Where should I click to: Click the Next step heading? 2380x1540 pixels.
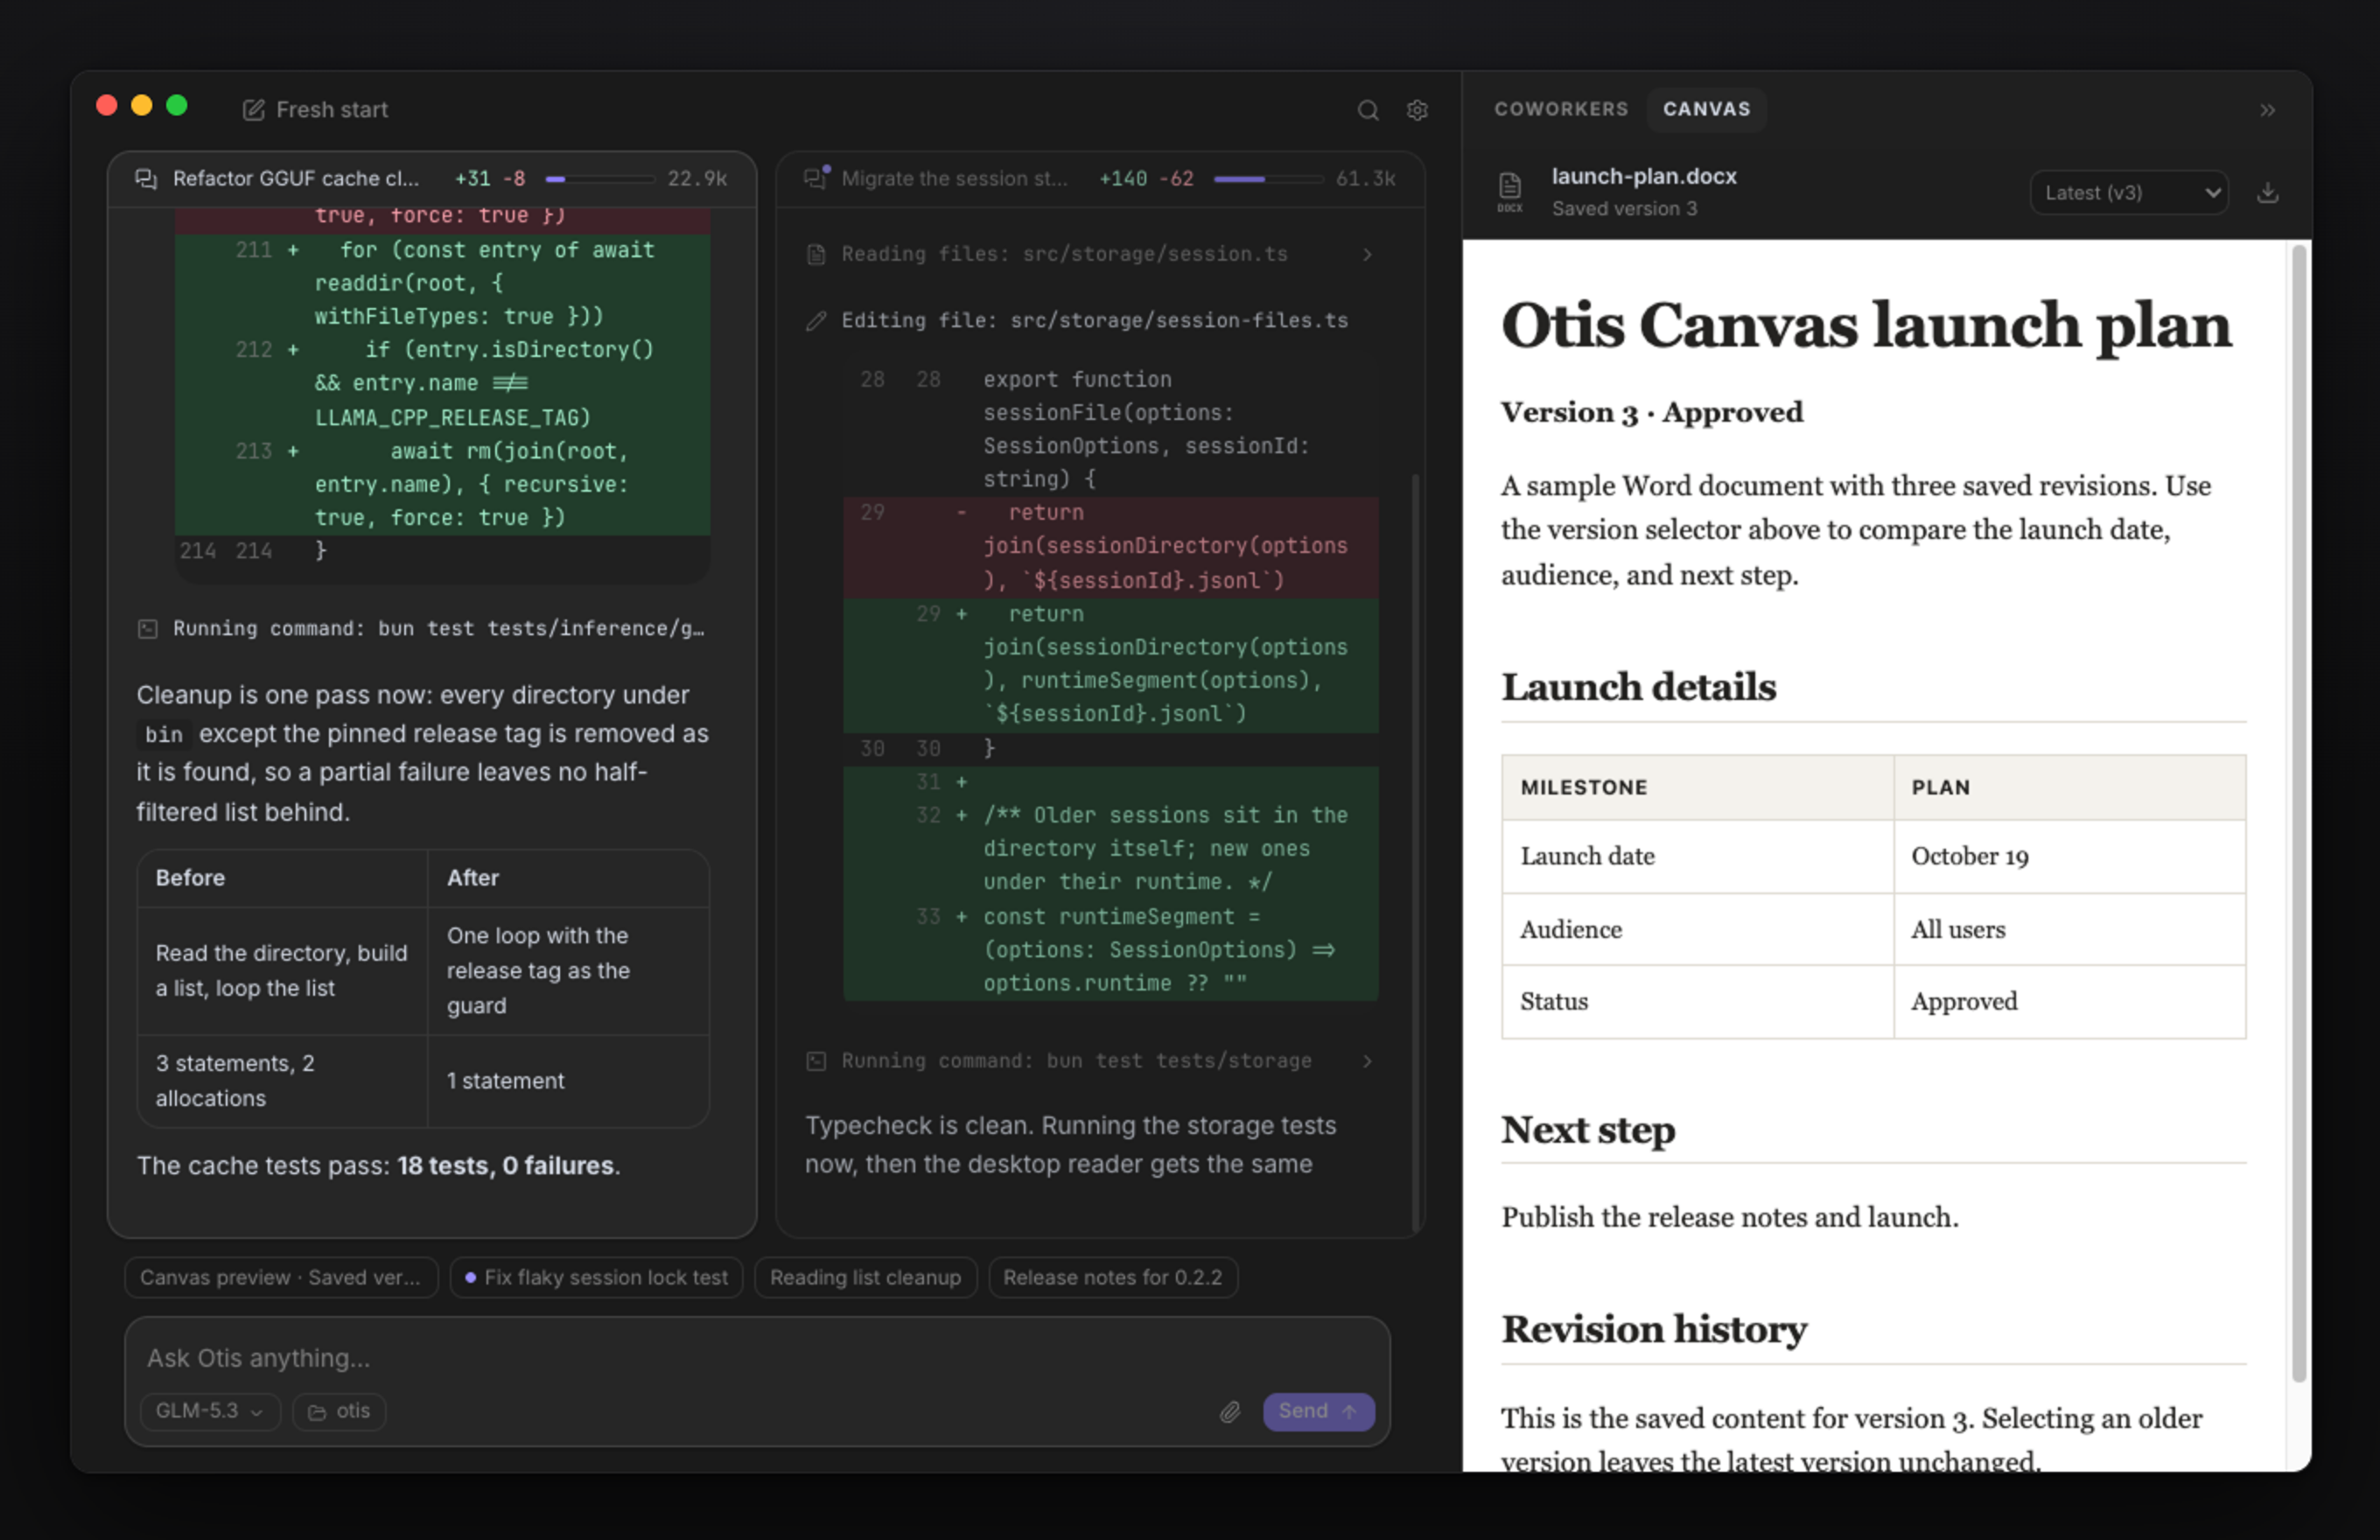pos(1588,1130)
